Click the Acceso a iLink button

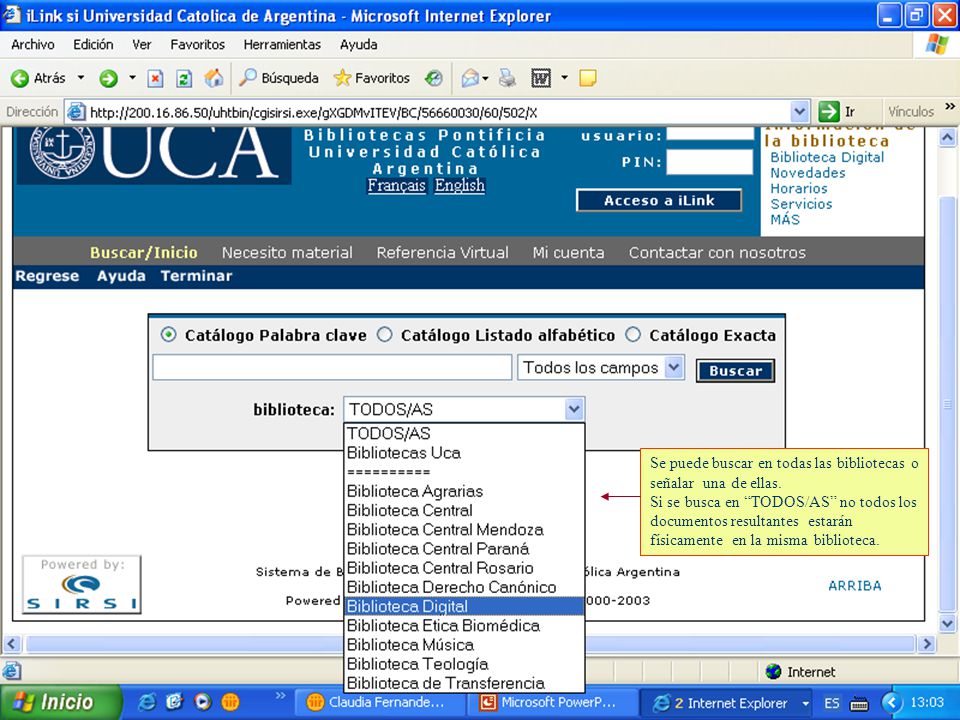659,200
